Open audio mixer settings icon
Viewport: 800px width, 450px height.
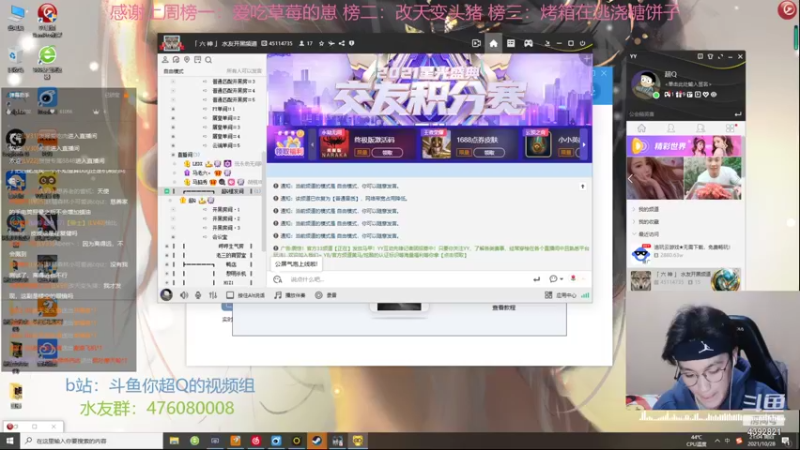[x=213, y=295]
